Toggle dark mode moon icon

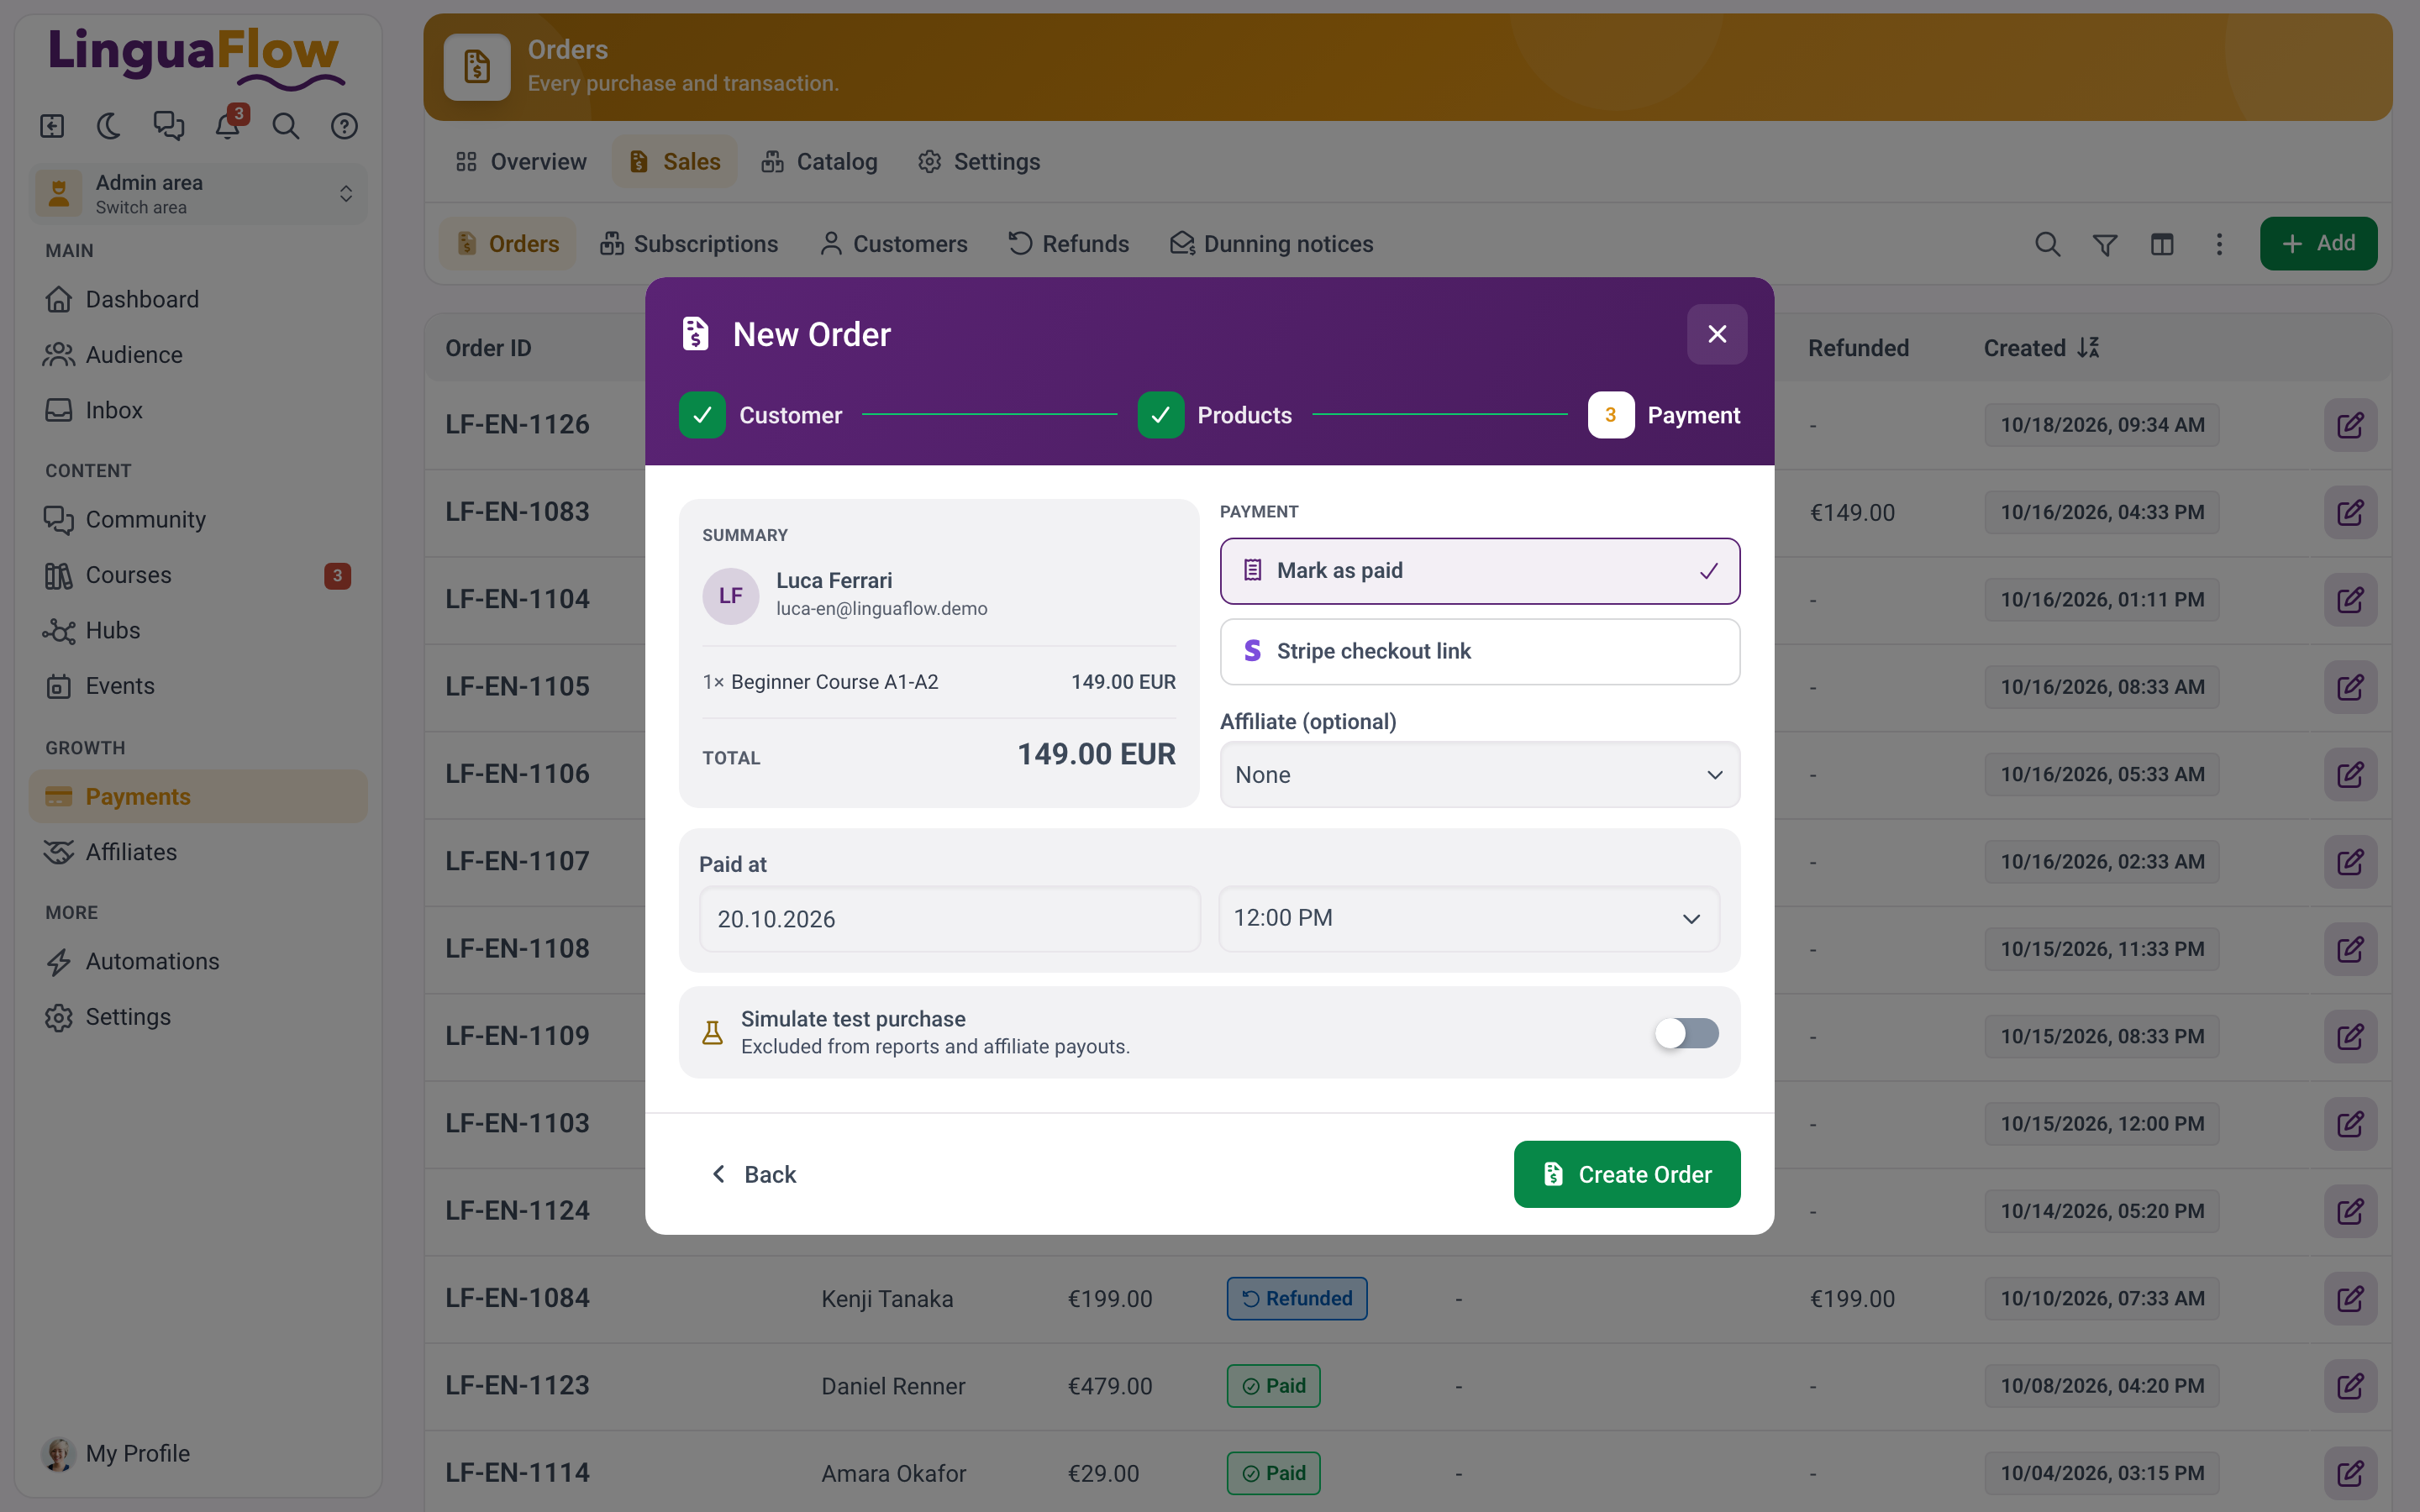(x=109, y=126)
